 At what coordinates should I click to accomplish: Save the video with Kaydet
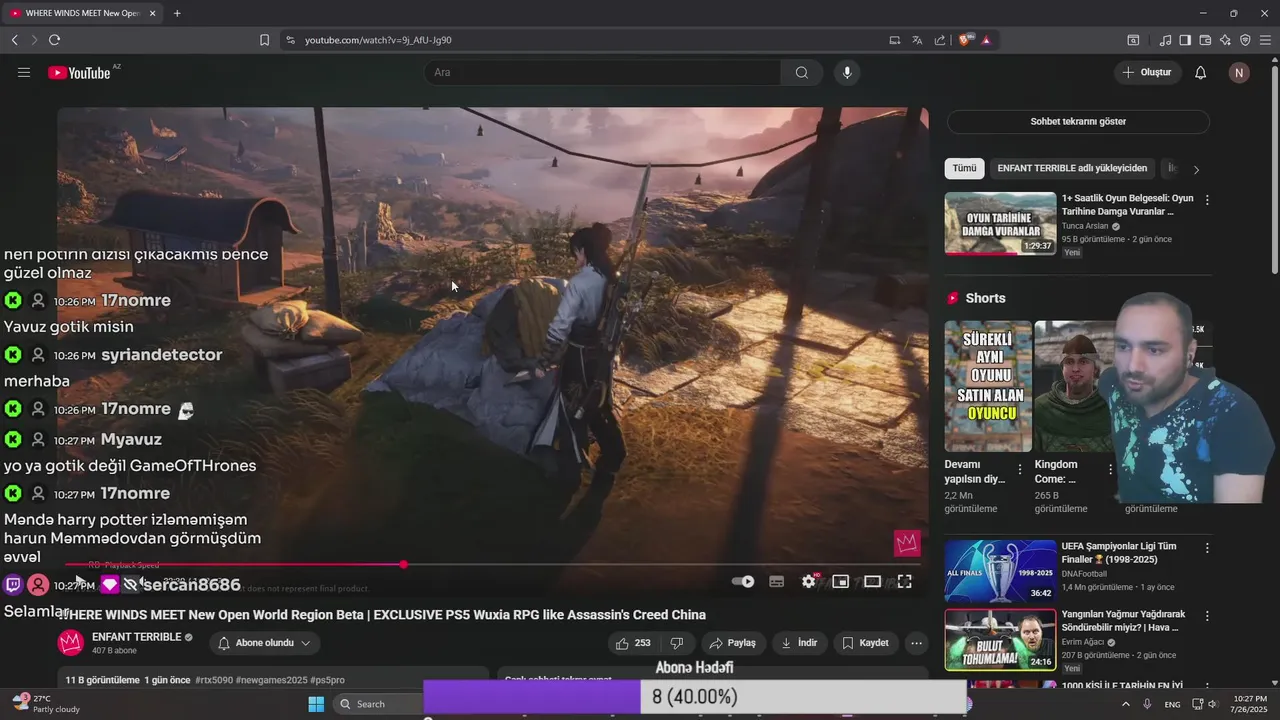coord(866,643)
